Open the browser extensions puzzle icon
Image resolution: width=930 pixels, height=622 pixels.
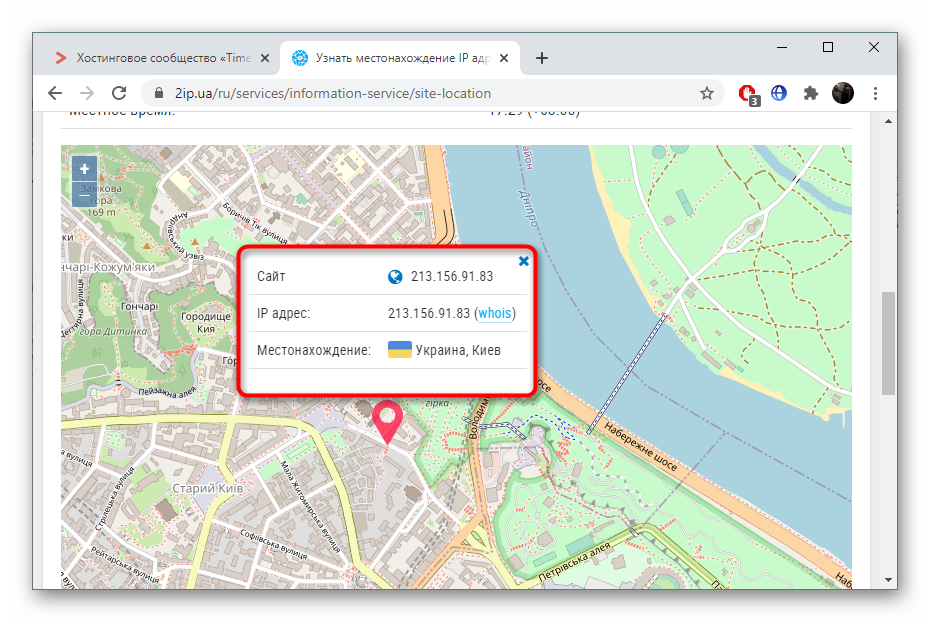pos(811,93)
